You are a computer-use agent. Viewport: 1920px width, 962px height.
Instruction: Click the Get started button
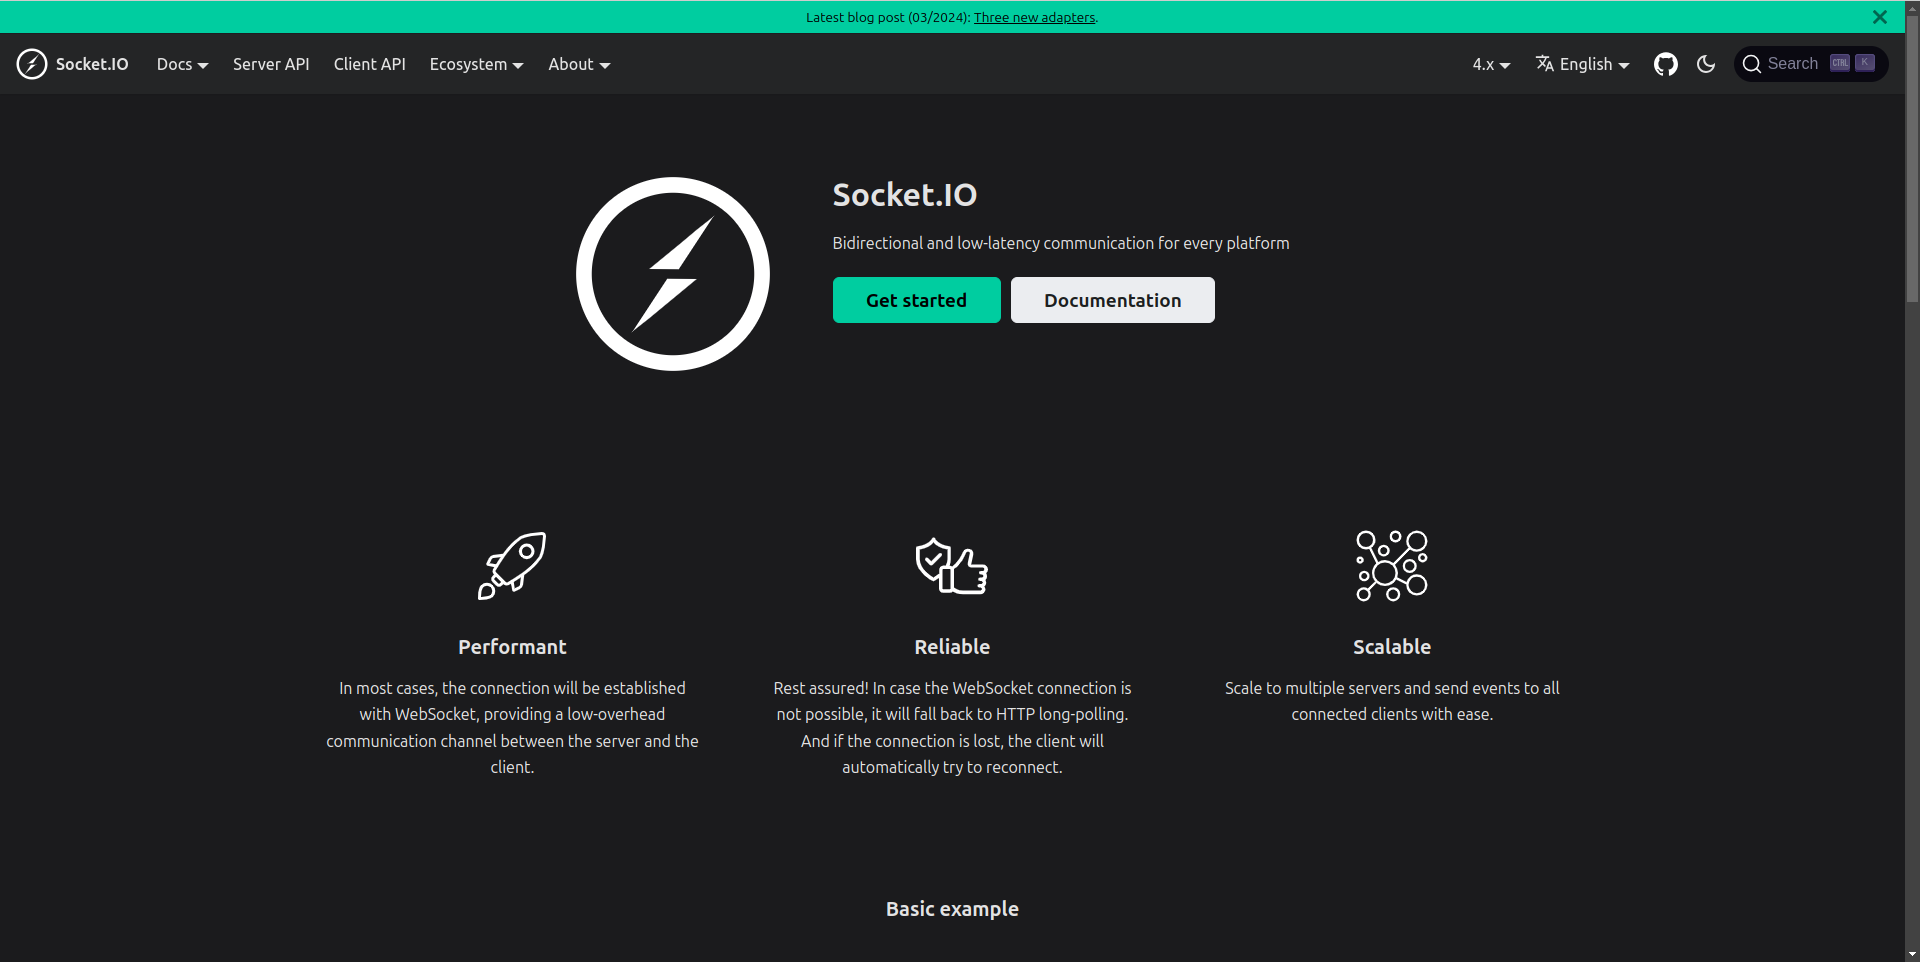(916, 300)
